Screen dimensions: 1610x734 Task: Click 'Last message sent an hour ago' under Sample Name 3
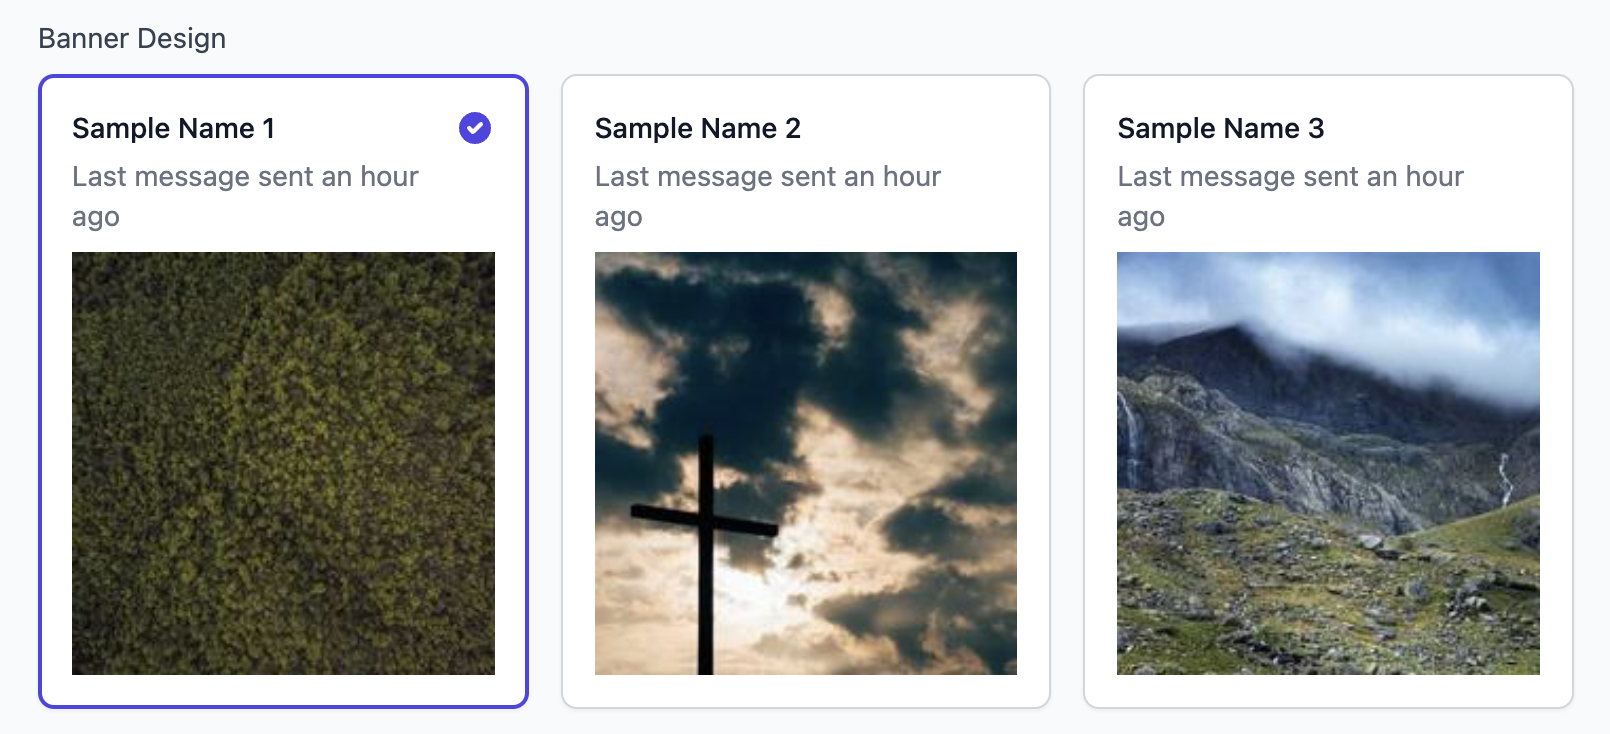tap(1290, 196)
